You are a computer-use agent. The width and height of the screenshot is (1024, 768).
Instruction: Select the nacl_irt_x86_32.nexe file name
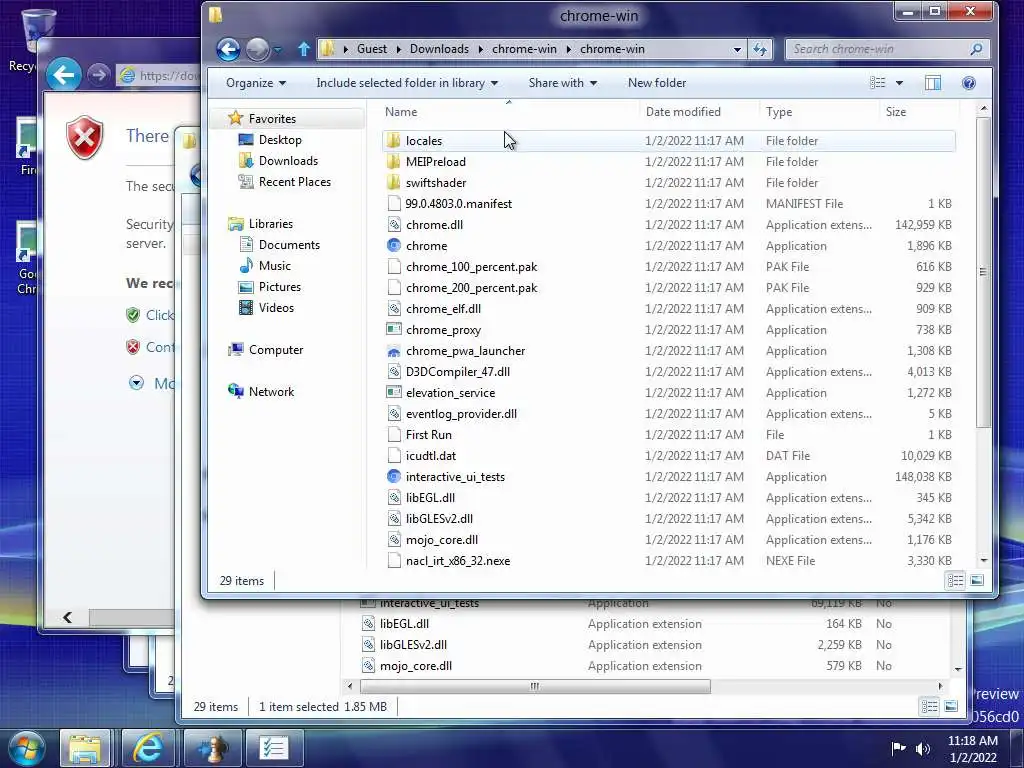click(x=458, y=561)
